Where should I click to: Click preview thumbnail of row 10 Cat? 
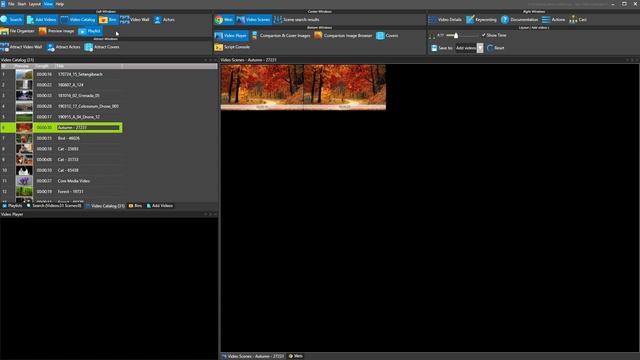(24, 170)
